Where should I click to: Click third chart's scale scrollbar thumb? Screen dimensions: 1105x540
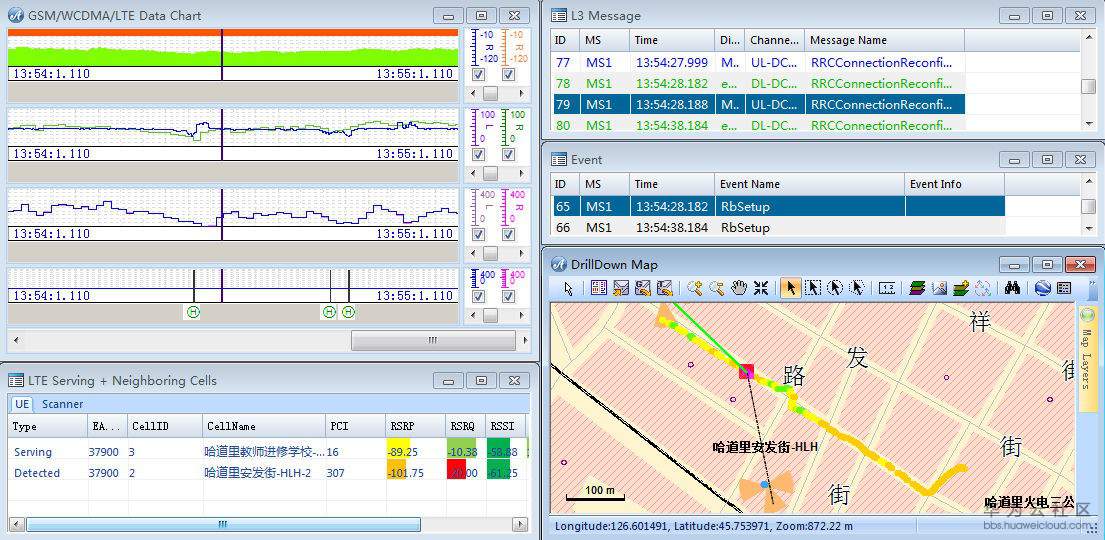click(490, 253)
